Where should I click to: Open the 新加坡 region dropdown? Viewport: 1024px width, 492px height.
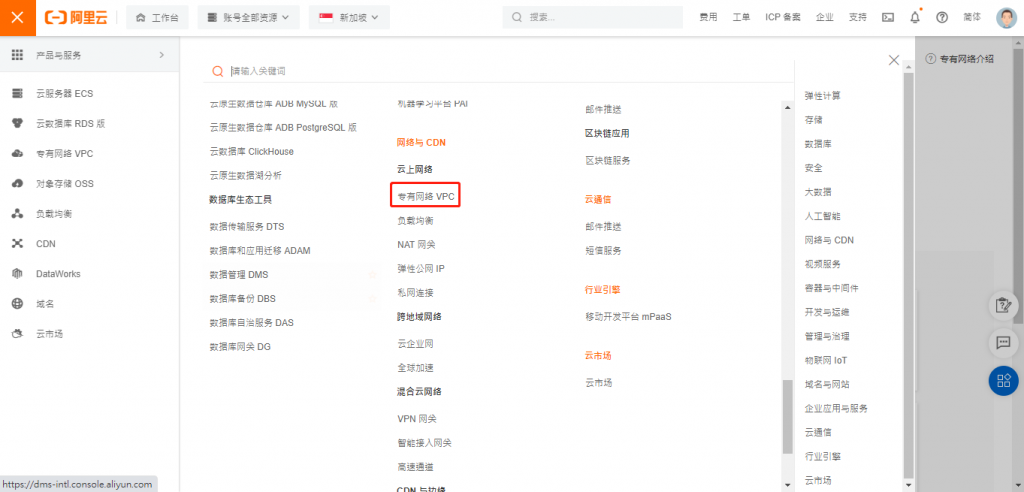(349, 18)
